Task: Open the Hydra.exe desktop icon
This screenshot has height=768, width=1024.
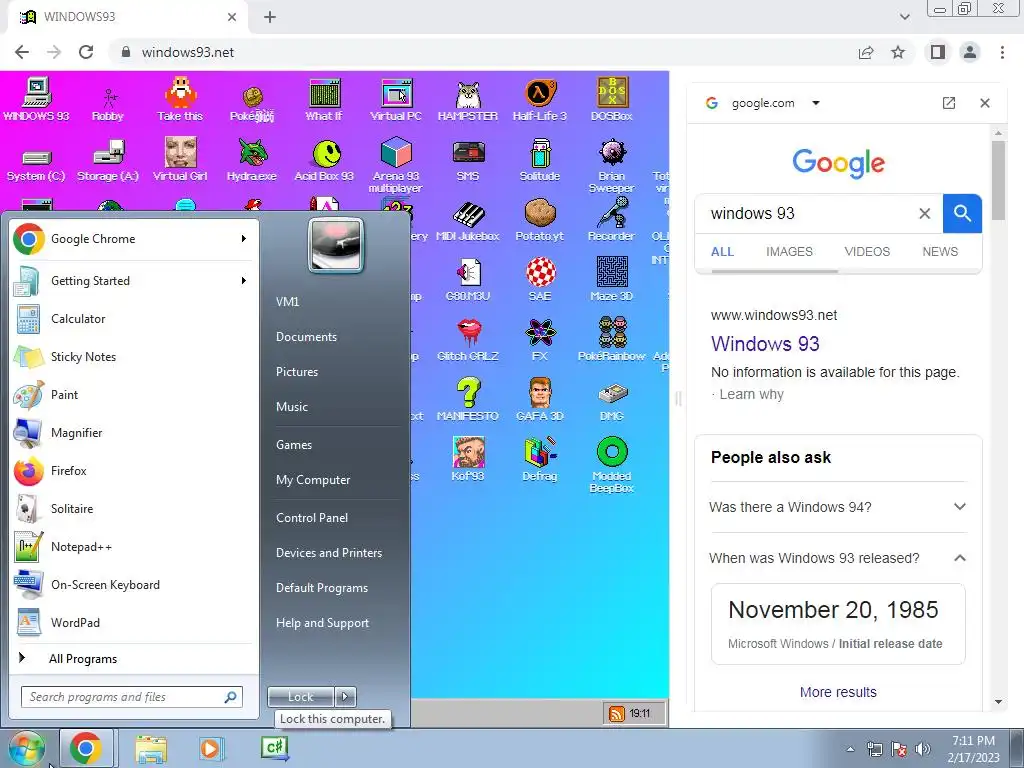Action: click(252, 159)
